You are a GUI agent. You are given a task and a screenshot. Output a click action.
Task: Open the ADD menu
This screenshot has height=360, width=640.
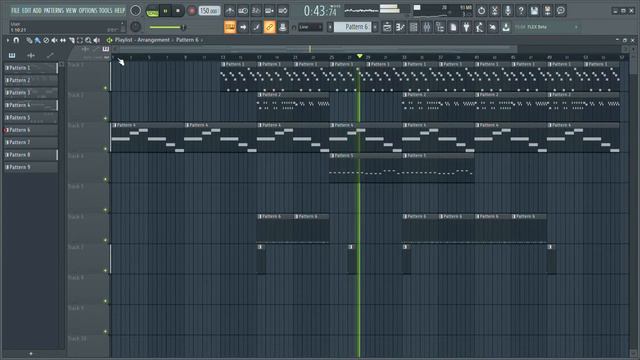(x=37, y=11)
